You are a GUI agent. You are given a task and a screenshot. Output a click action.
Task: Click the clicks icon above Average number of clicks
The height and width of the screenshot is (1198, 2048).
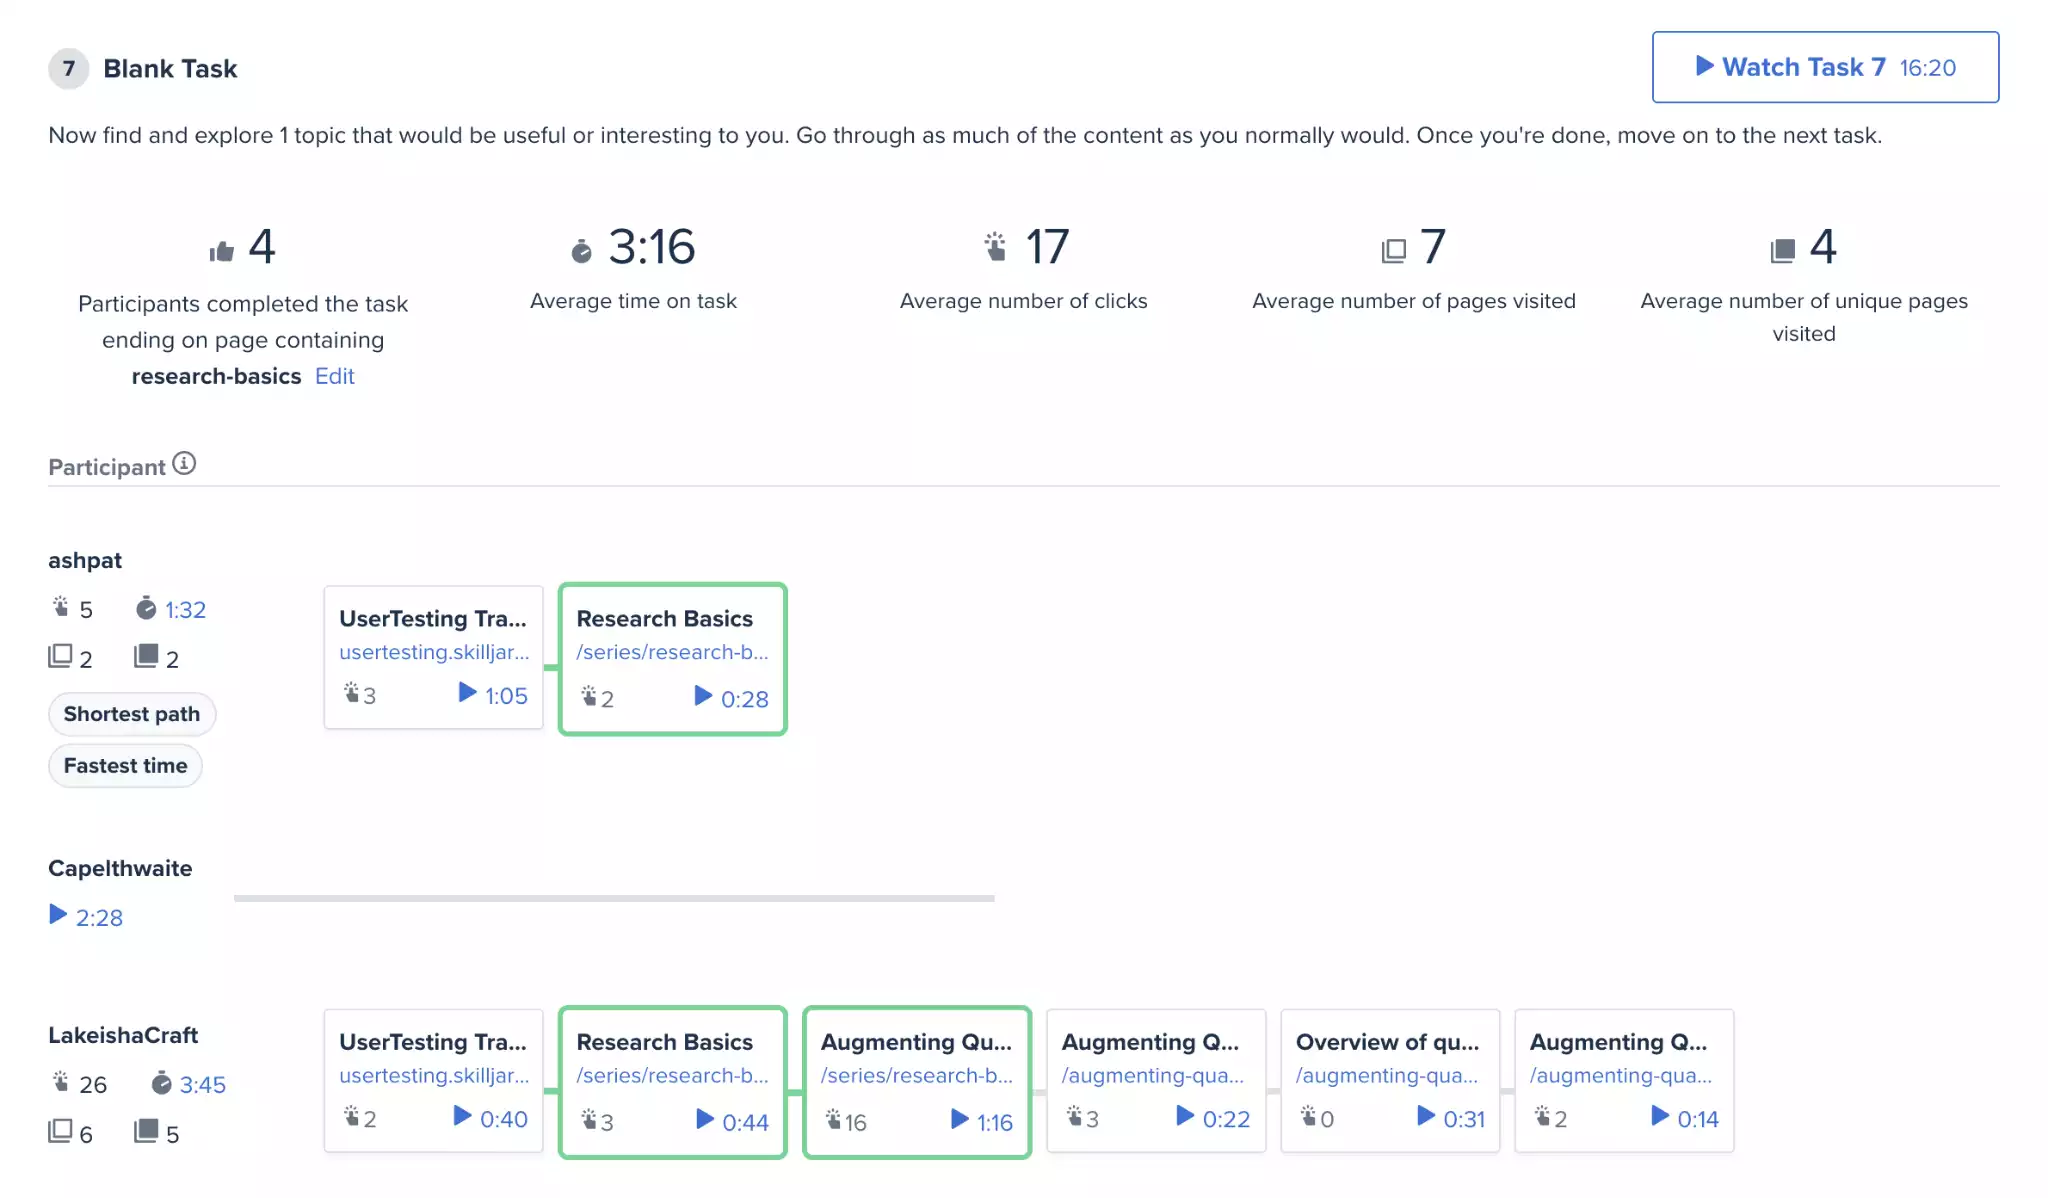pyautogui.click(x=993, y=248)
